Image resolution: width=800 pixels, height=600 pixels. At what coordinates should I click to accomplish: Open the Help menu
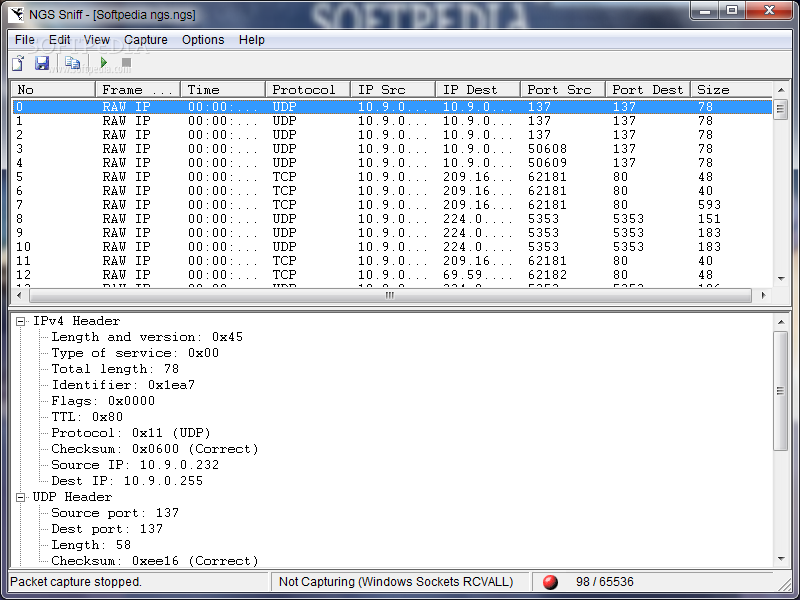coord(252,40)
